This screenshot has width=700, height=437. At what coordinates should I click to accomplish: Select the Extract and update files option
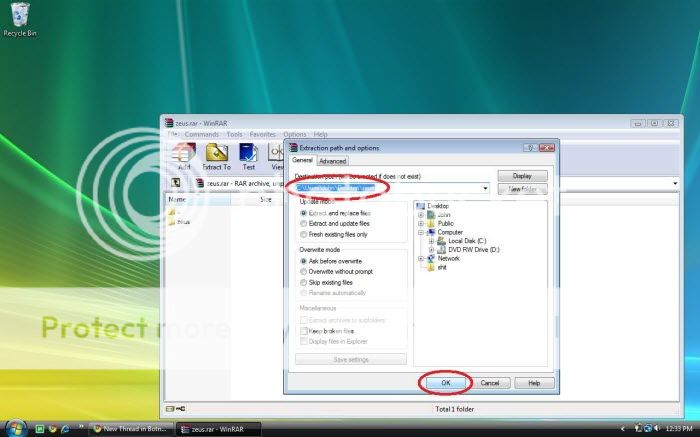pos(304,223)
